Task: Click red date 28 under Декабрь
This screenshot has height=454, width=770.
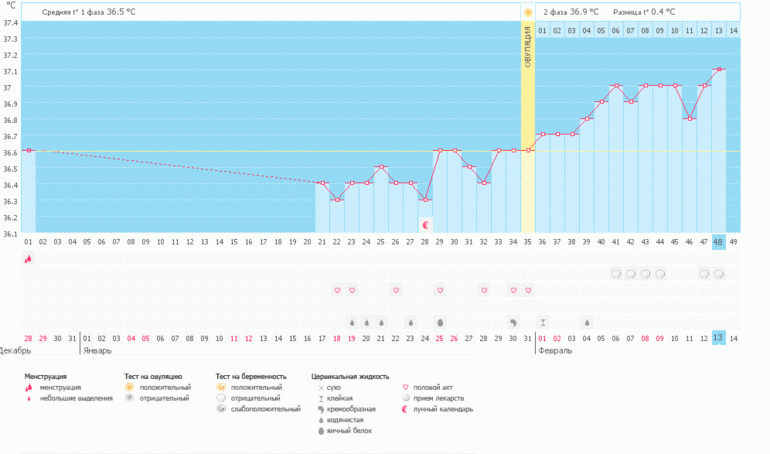Action: 28,338
